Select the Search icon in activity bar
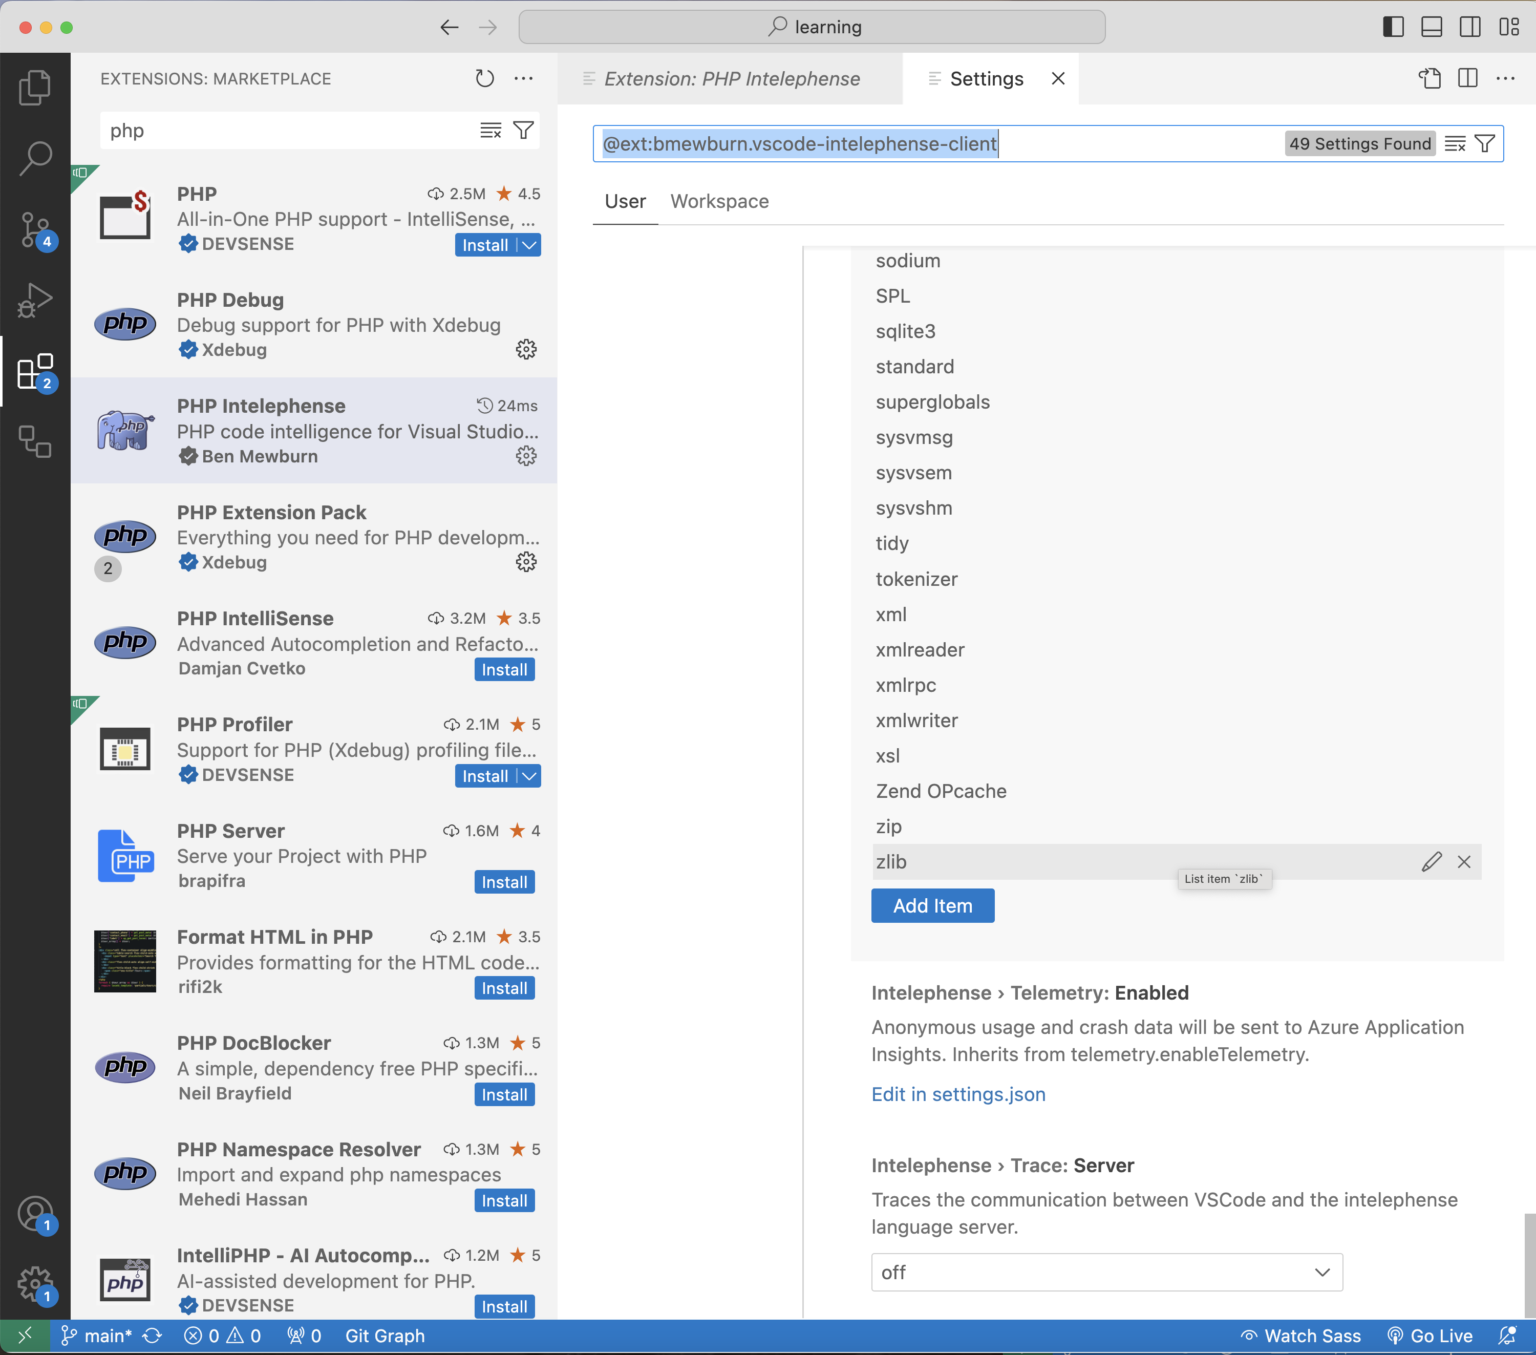This screenshot has width=1536, height=1355. coord(36,158)
